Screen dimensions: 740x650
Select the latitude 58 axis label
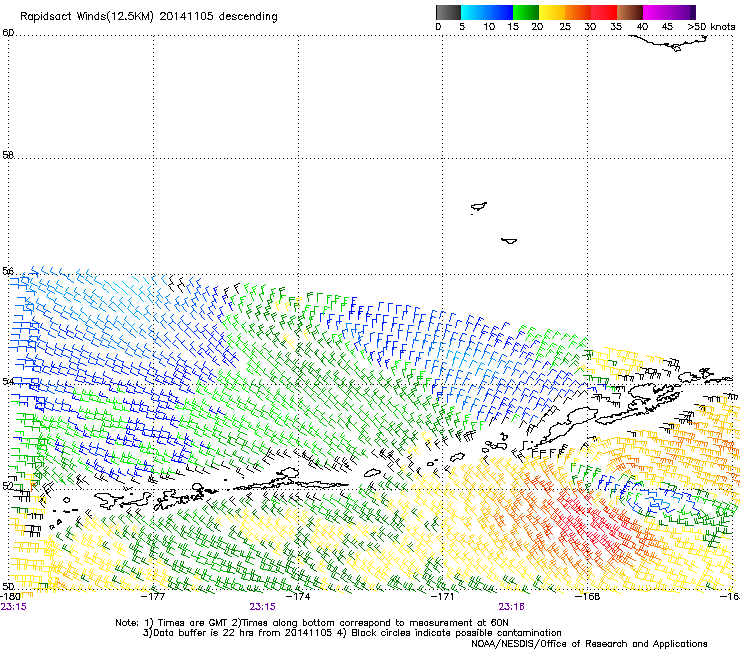coord(8,155)
